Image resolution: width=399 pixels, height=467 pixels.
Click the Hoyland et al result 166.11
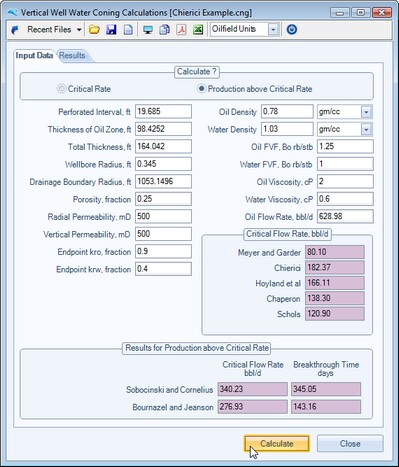click(335, 283)
